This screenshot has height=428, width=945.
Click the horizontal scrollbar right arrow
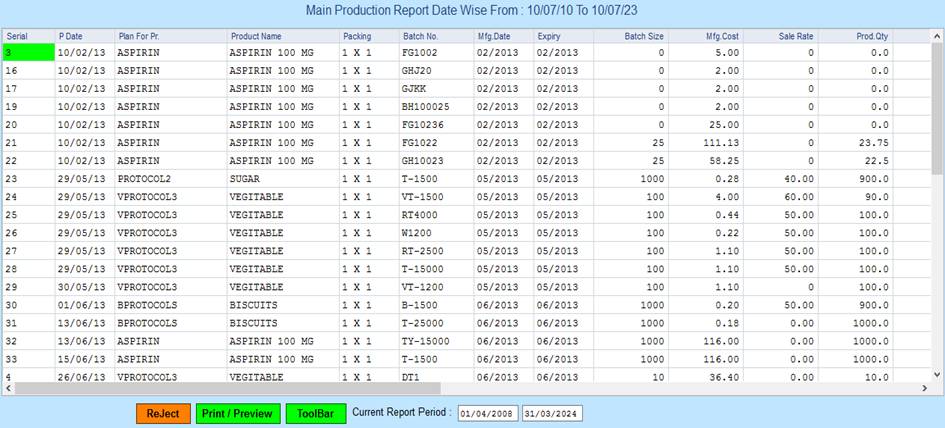coord(925,387)
